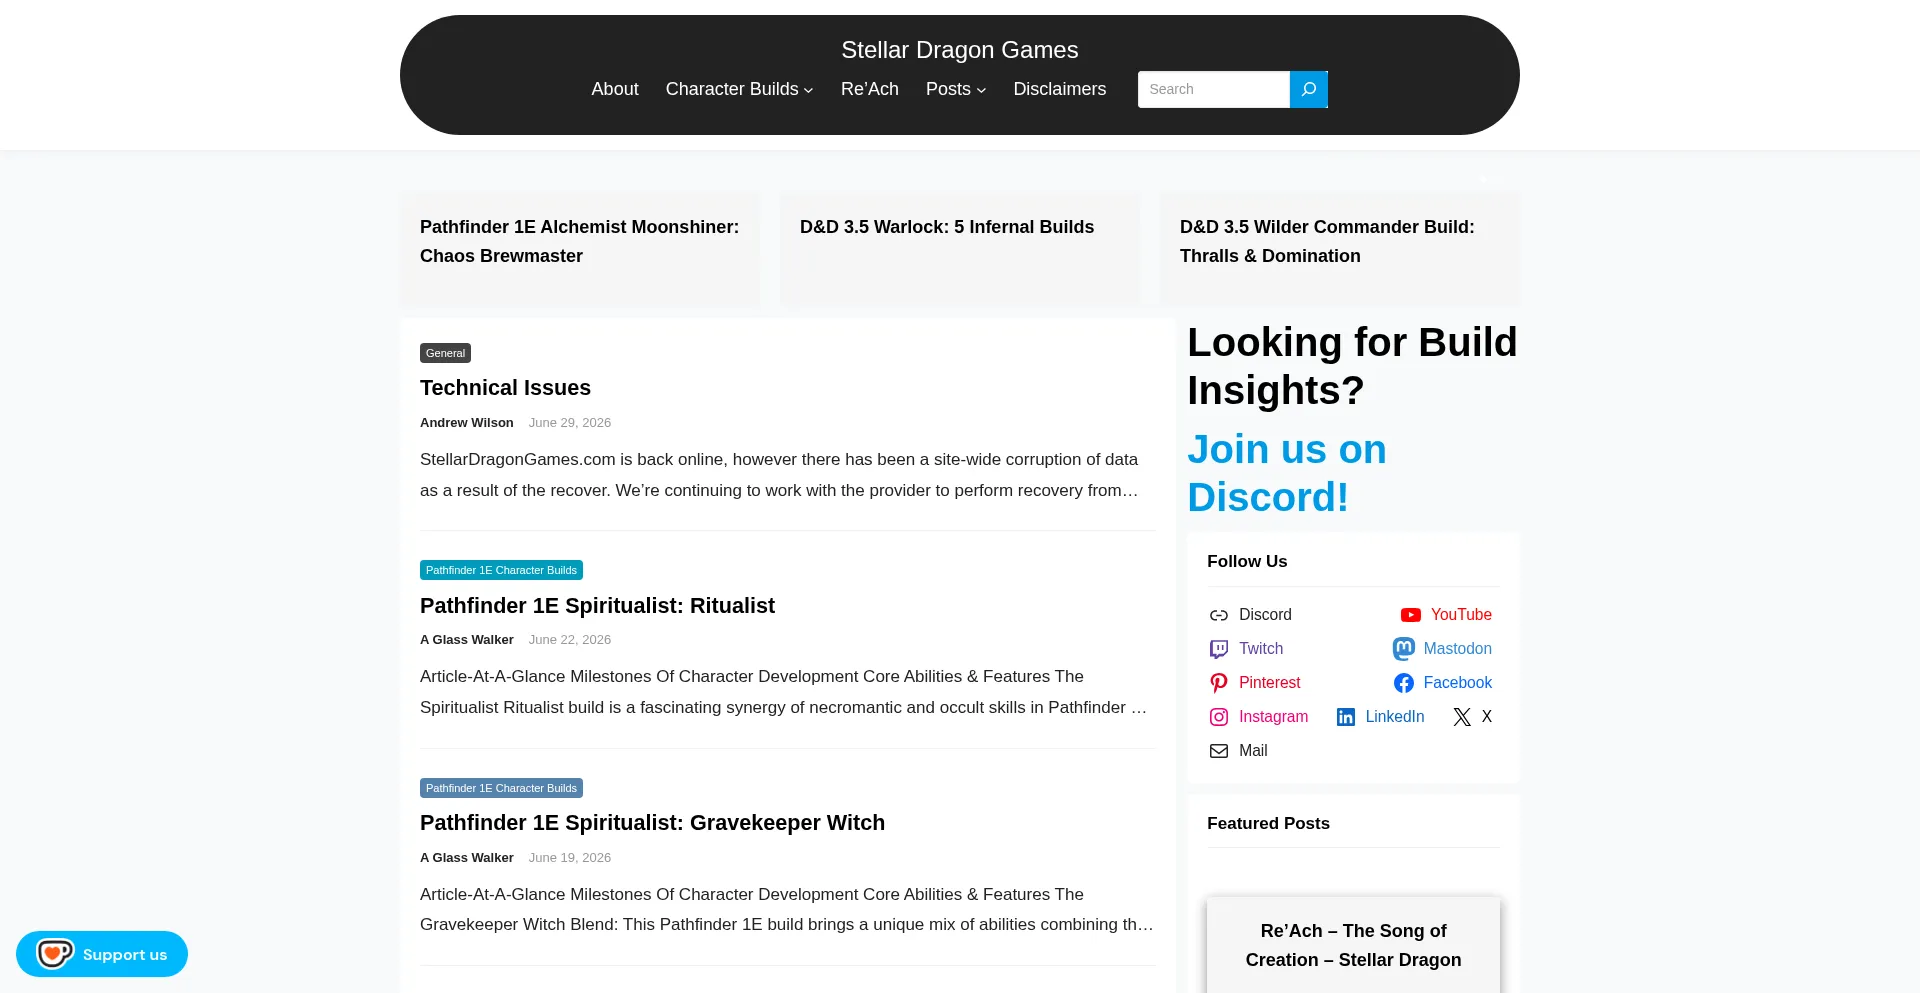Click the Twitch text link

coord(1260,649)
